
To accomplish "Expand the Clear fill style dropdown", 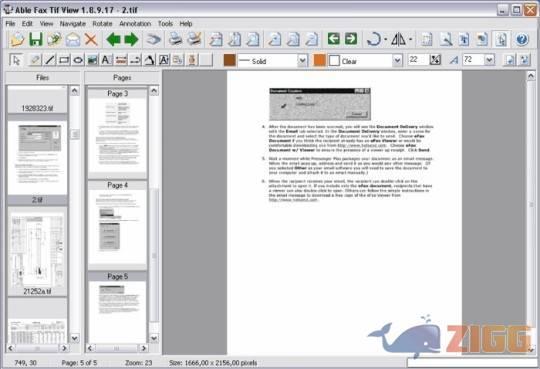I will tap(397, 61).
